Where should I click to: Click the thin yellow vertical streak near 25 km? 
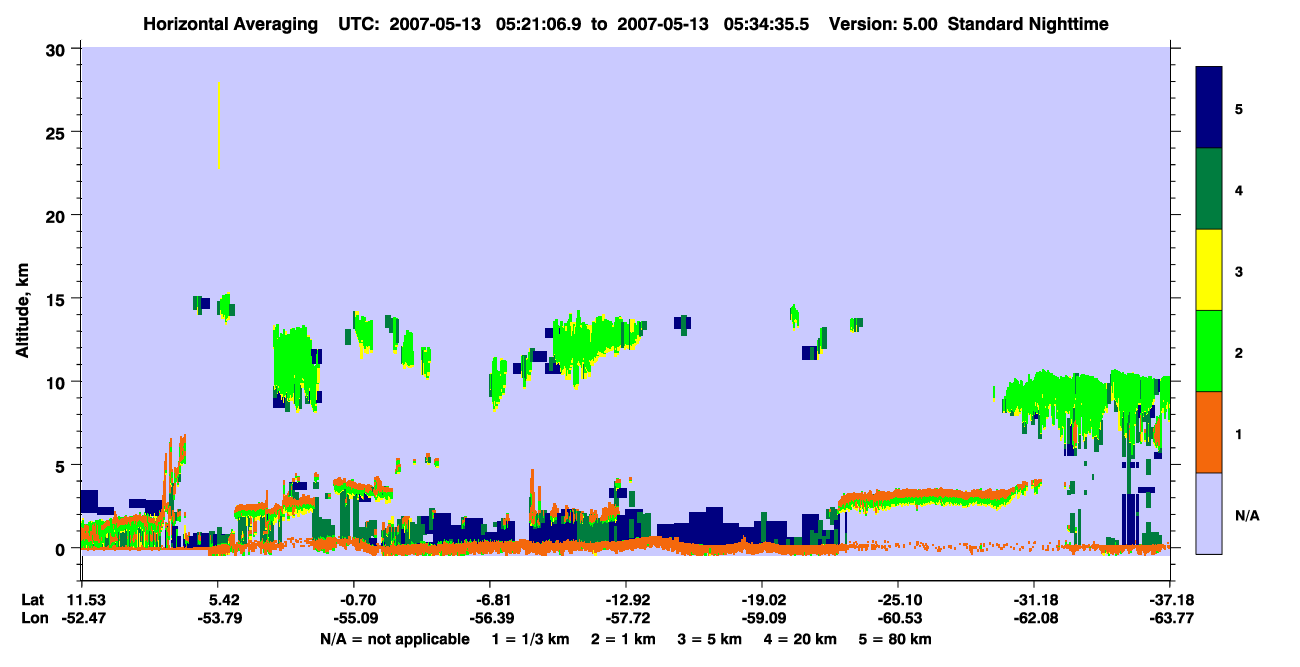point(218,126)
